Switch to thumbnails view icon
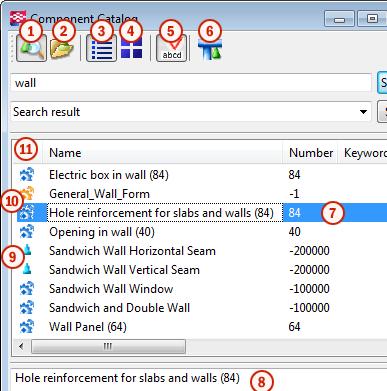Image resolution: width=387 pixels, height=391 pixels. [131, 48]
